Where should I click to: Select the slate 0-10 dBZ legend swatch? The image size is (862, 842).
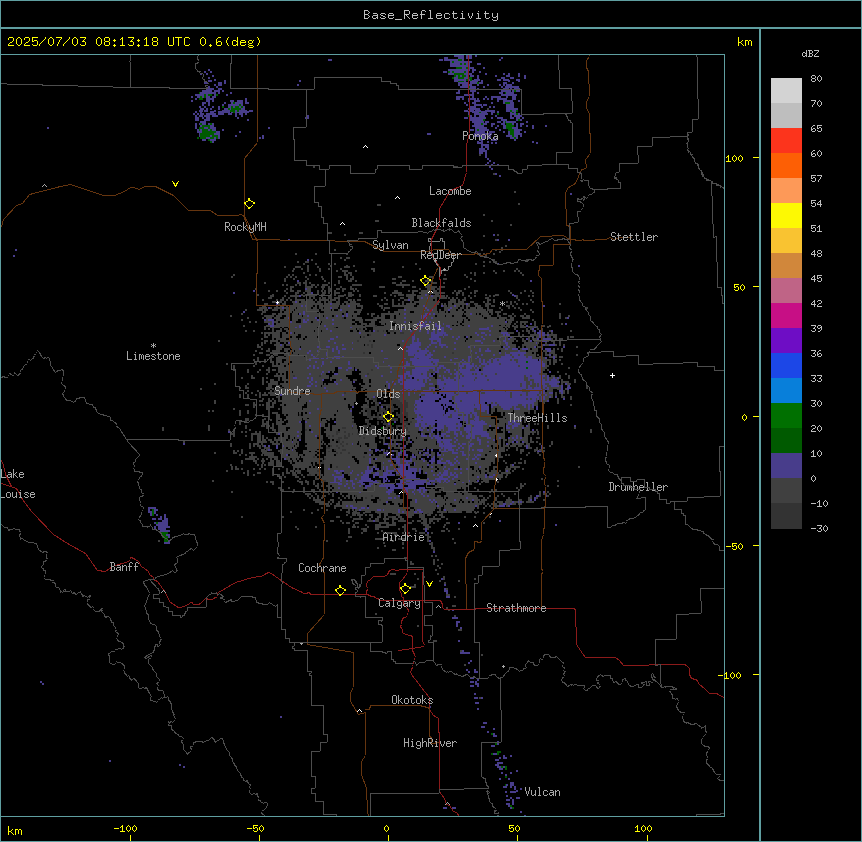coord(786,466)
